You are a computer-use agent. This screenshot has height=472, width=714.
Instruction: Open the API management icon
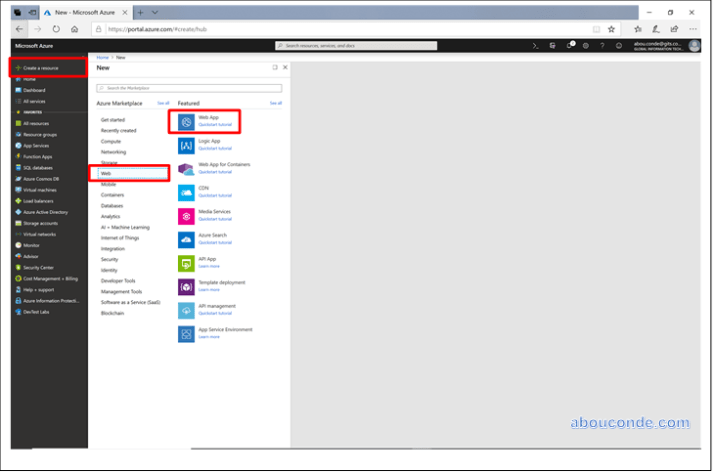(x=186, y=310)
